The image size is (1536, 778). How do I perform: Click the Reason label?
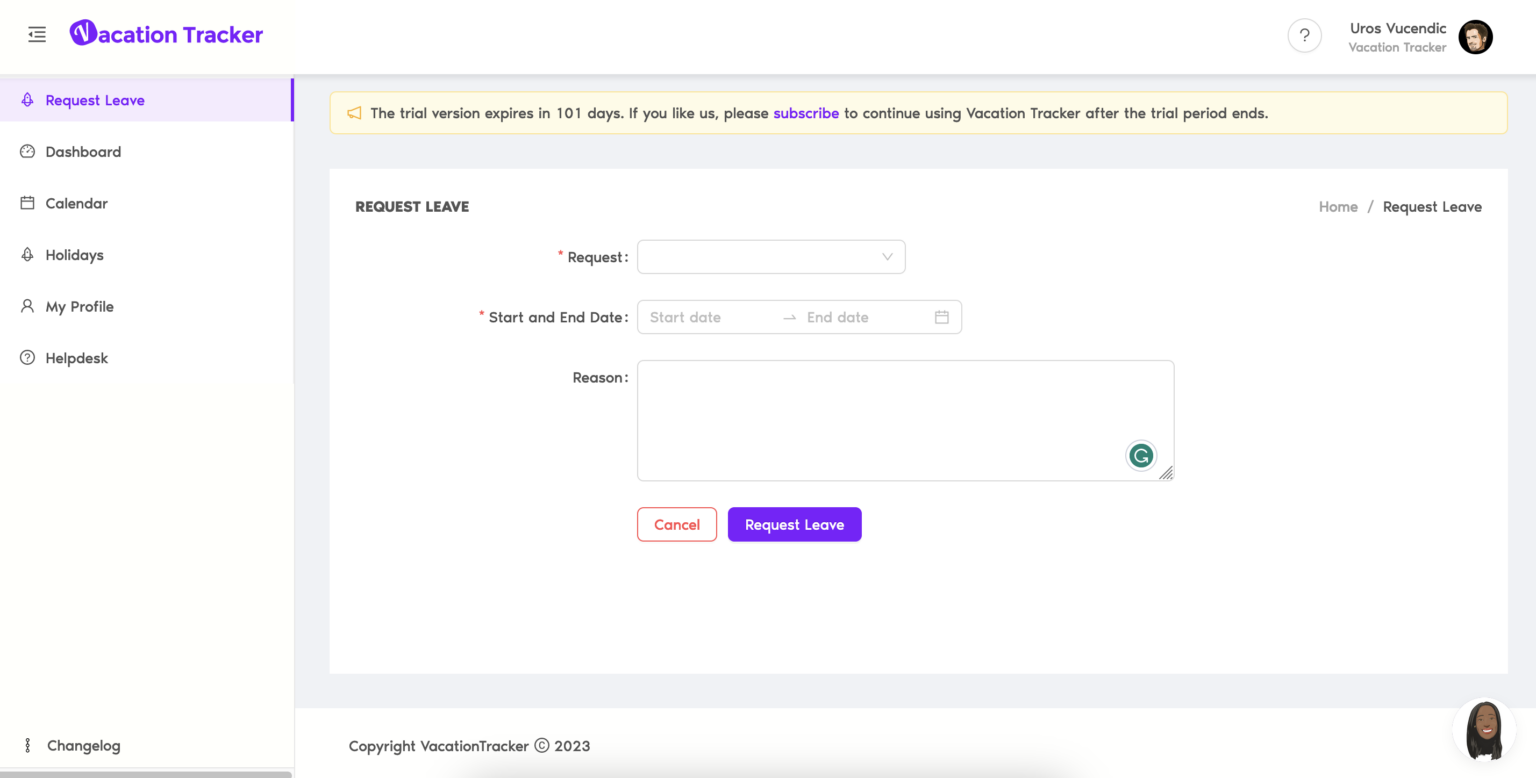coord(599,377)
